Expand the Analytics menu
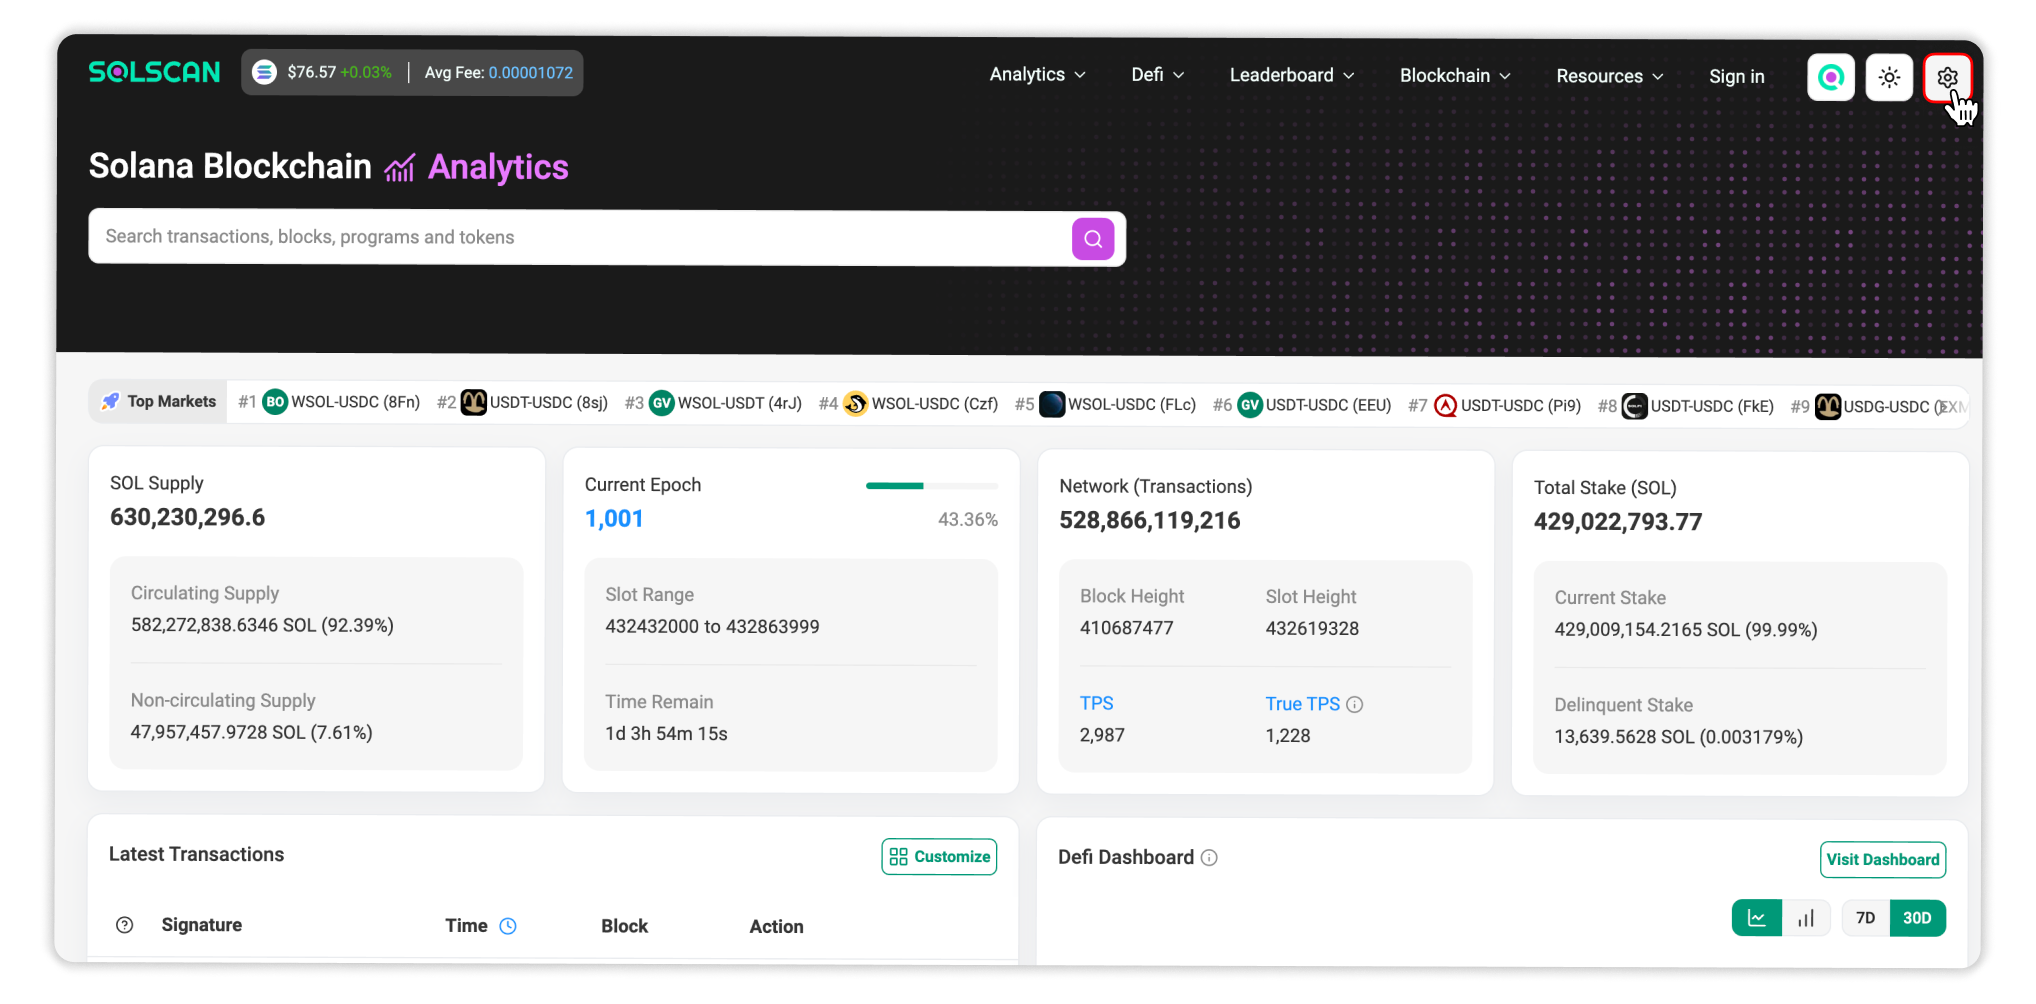2036x1004 pixels. click(1038, 74)
